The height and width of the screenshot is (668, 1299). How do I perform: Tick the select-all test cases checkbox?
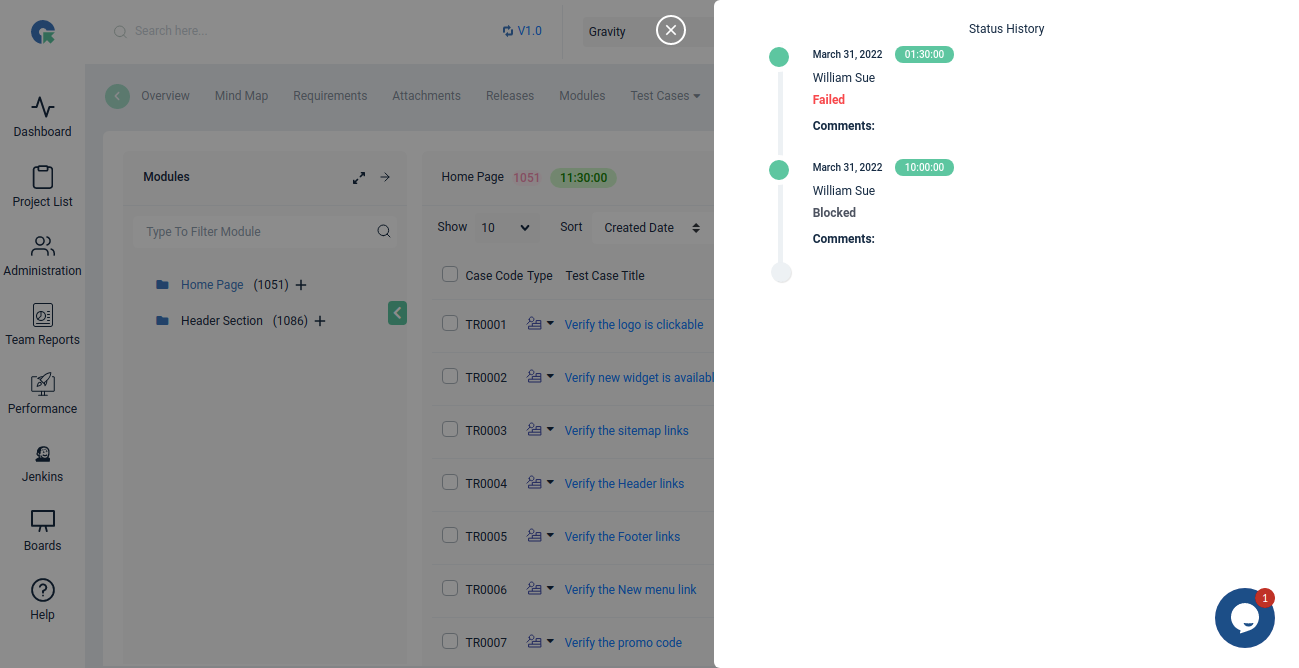tap(450, 275)
